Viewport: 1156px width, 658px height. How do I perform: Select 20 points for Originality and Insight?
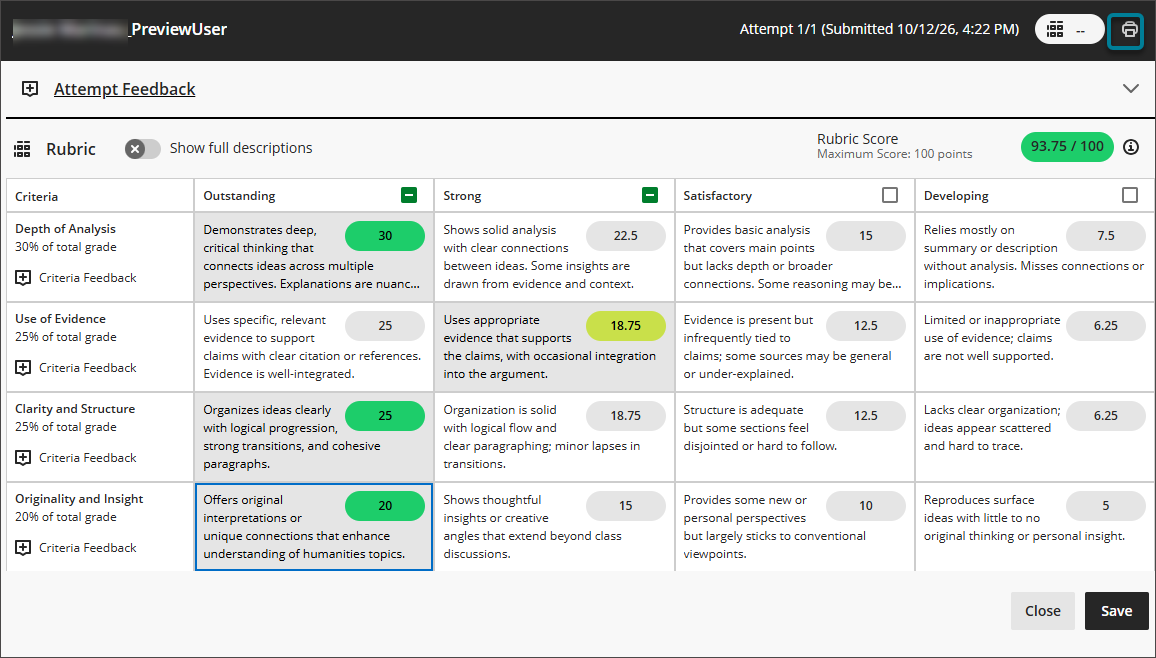(385, 505)
